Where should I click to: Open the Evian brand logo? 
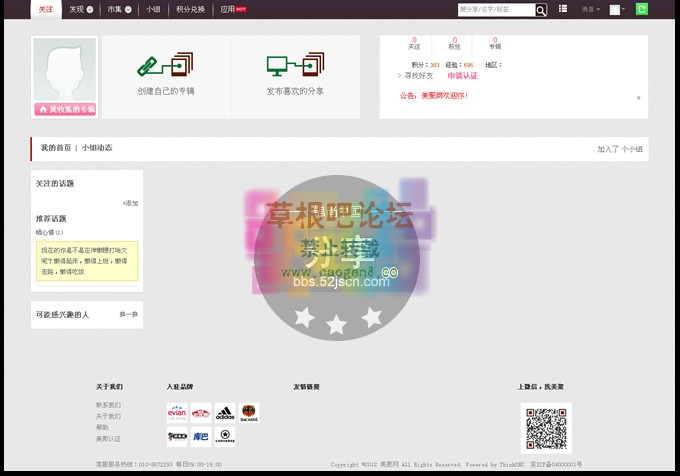(177, 412)
